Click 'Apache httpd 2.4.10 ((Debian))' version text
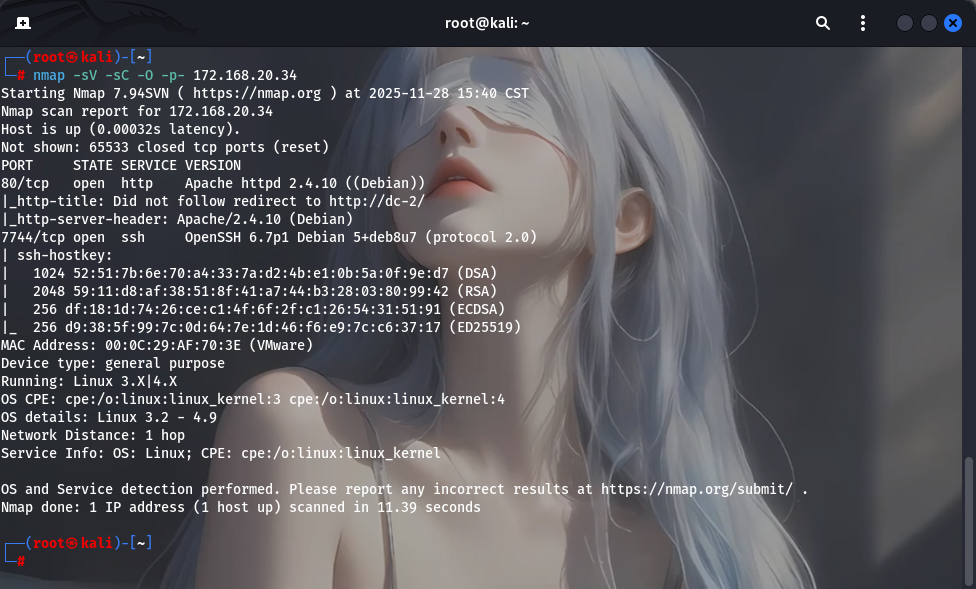 click(305, 184)
